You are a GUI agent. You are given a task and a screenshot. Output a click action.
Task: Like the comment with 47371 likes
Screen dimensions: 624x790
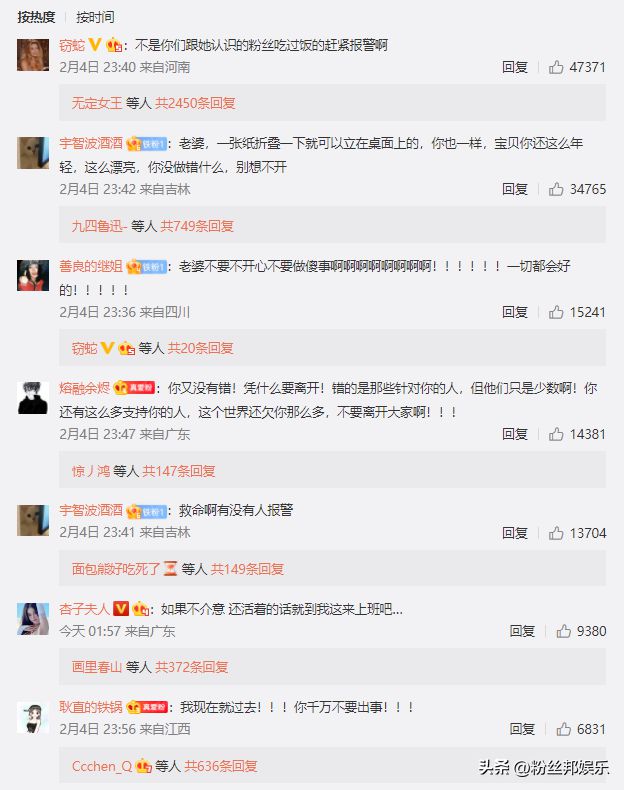point(556,67)
